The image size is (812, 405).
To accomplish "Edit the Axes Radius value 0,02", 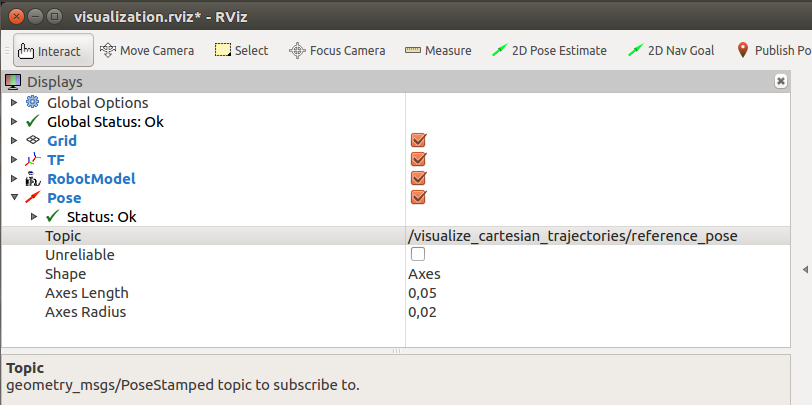I will point(598,312).
